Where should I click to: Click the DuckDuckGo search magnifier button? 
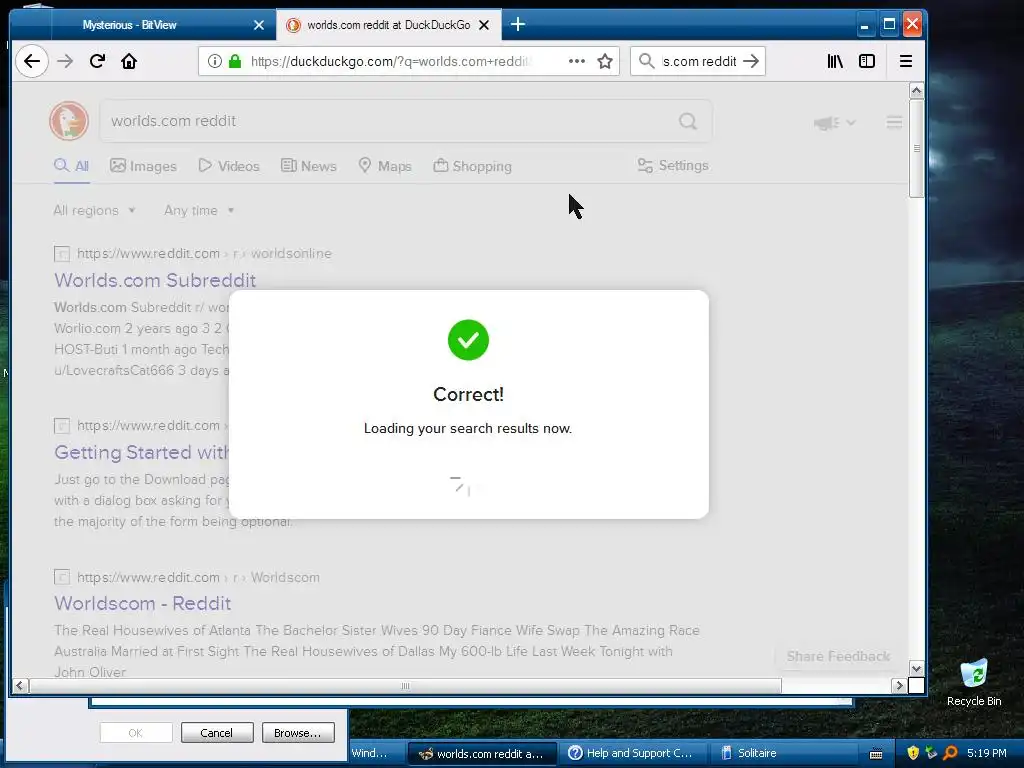688,121
